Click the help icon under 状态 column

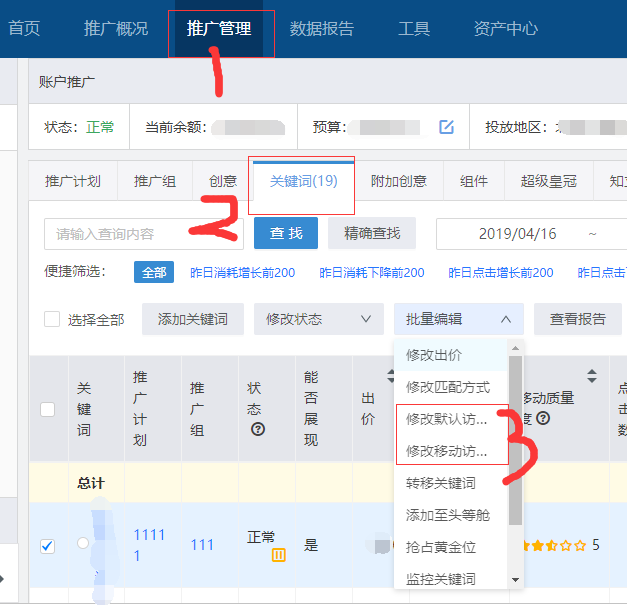tap(258, 429)
